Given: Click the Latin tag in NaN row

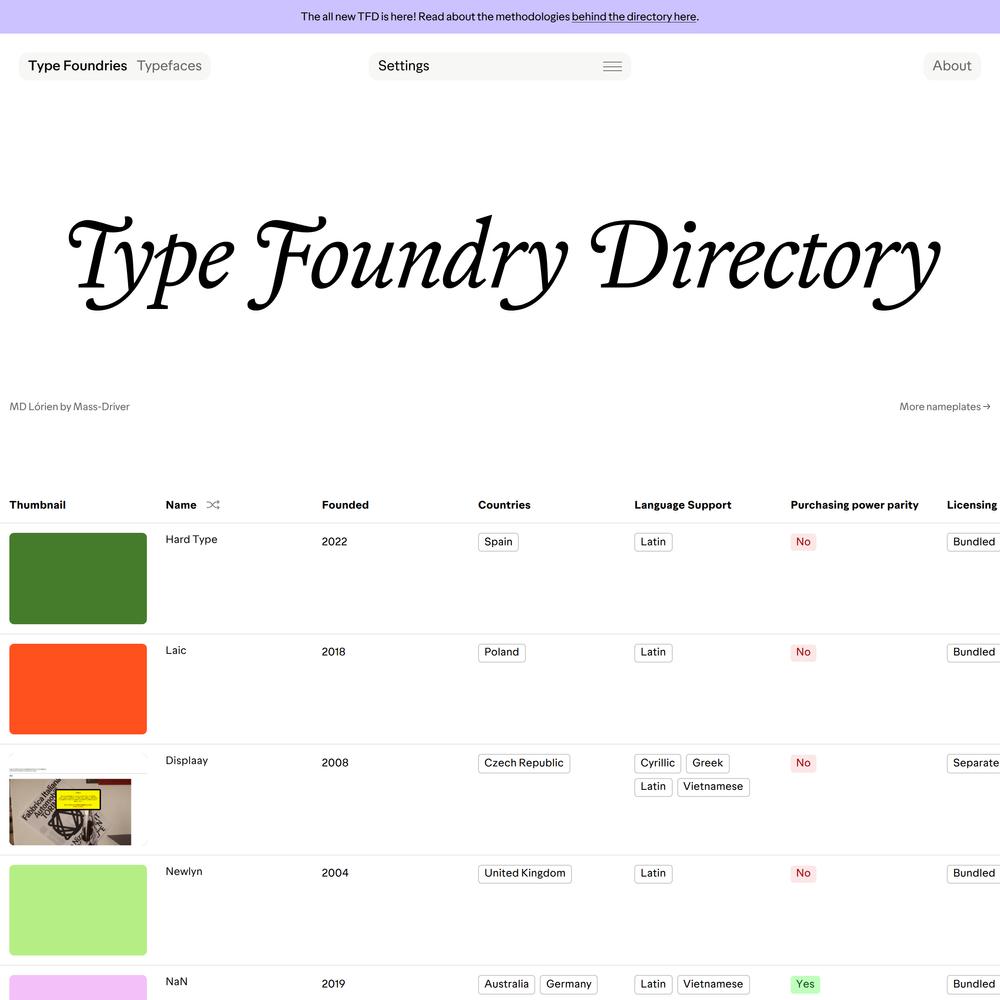Looking at the screenshot, I should click(x=653, y=984).
